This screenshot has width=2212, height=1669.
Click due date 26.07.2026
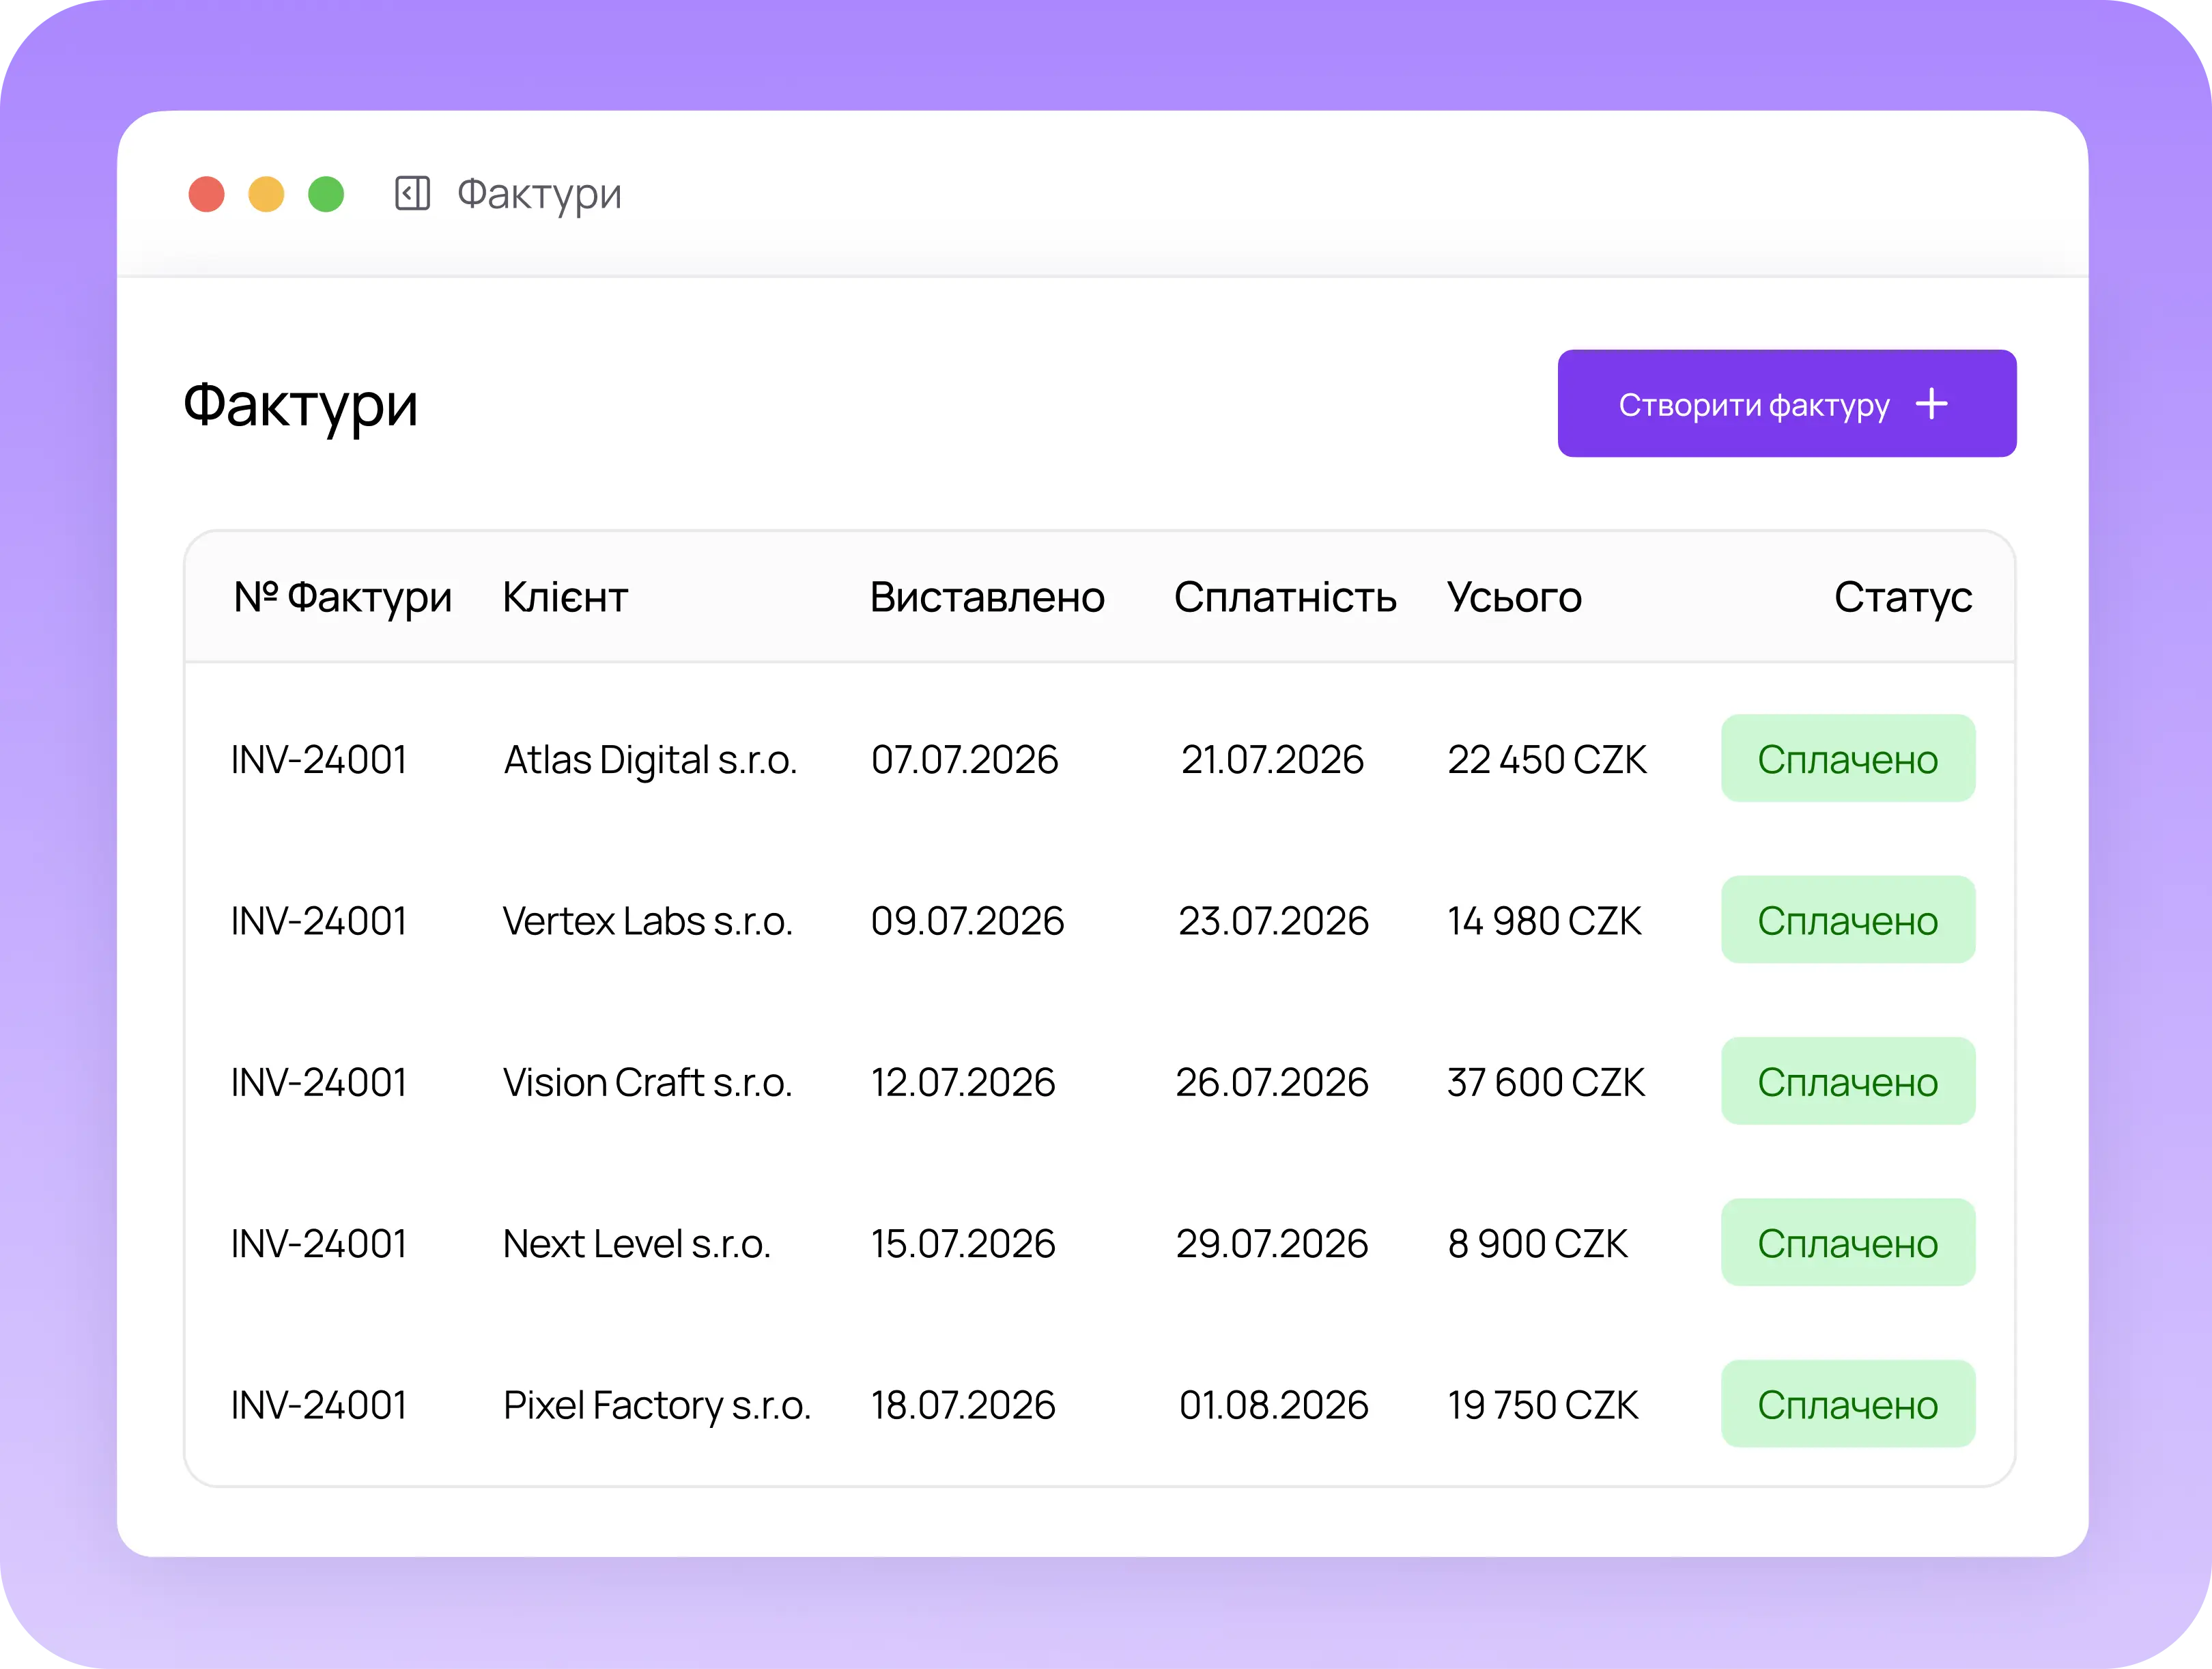tap(1272, 1082)
